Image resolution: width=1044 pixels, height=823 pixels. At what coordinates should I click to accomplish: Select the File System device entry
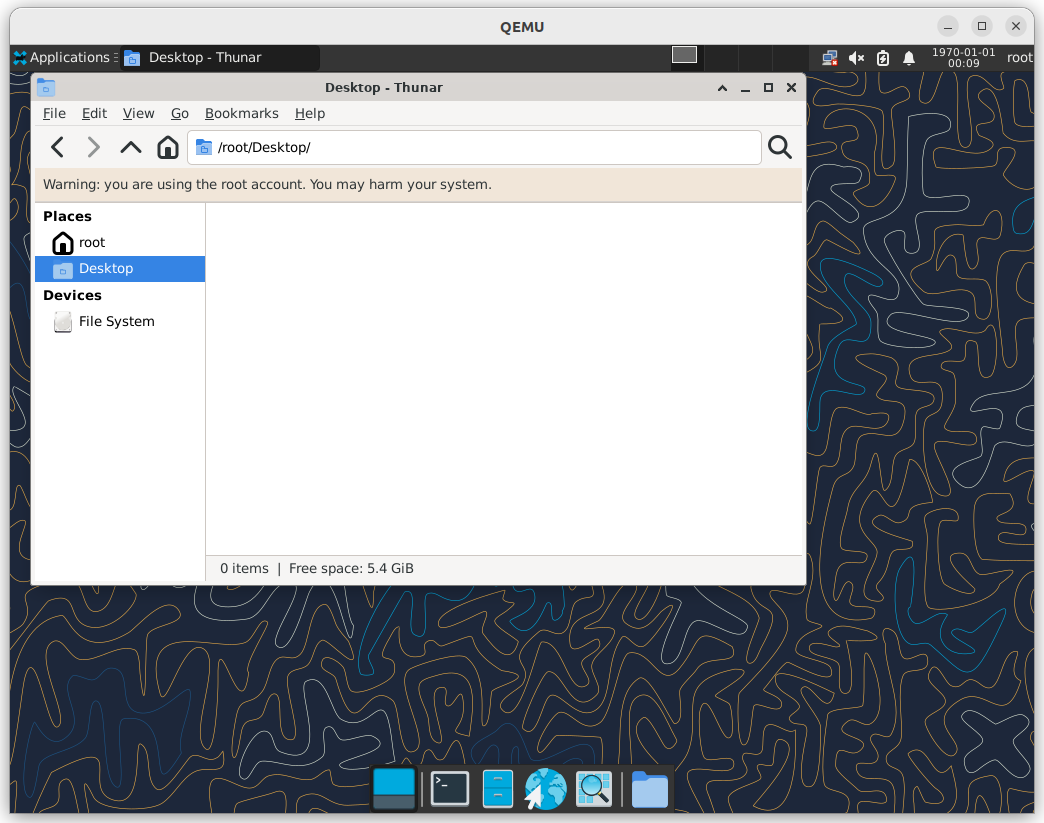[117, 321]
